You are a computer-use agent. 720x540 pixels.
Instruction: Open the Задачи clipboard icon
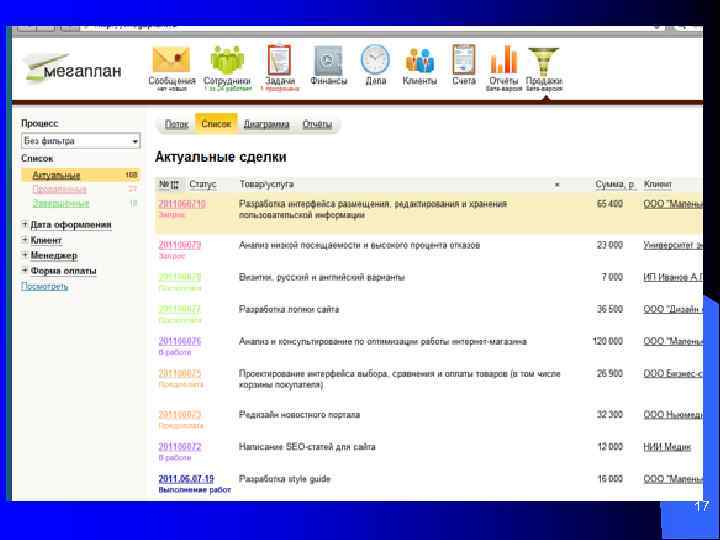click(x=279, y=60)
